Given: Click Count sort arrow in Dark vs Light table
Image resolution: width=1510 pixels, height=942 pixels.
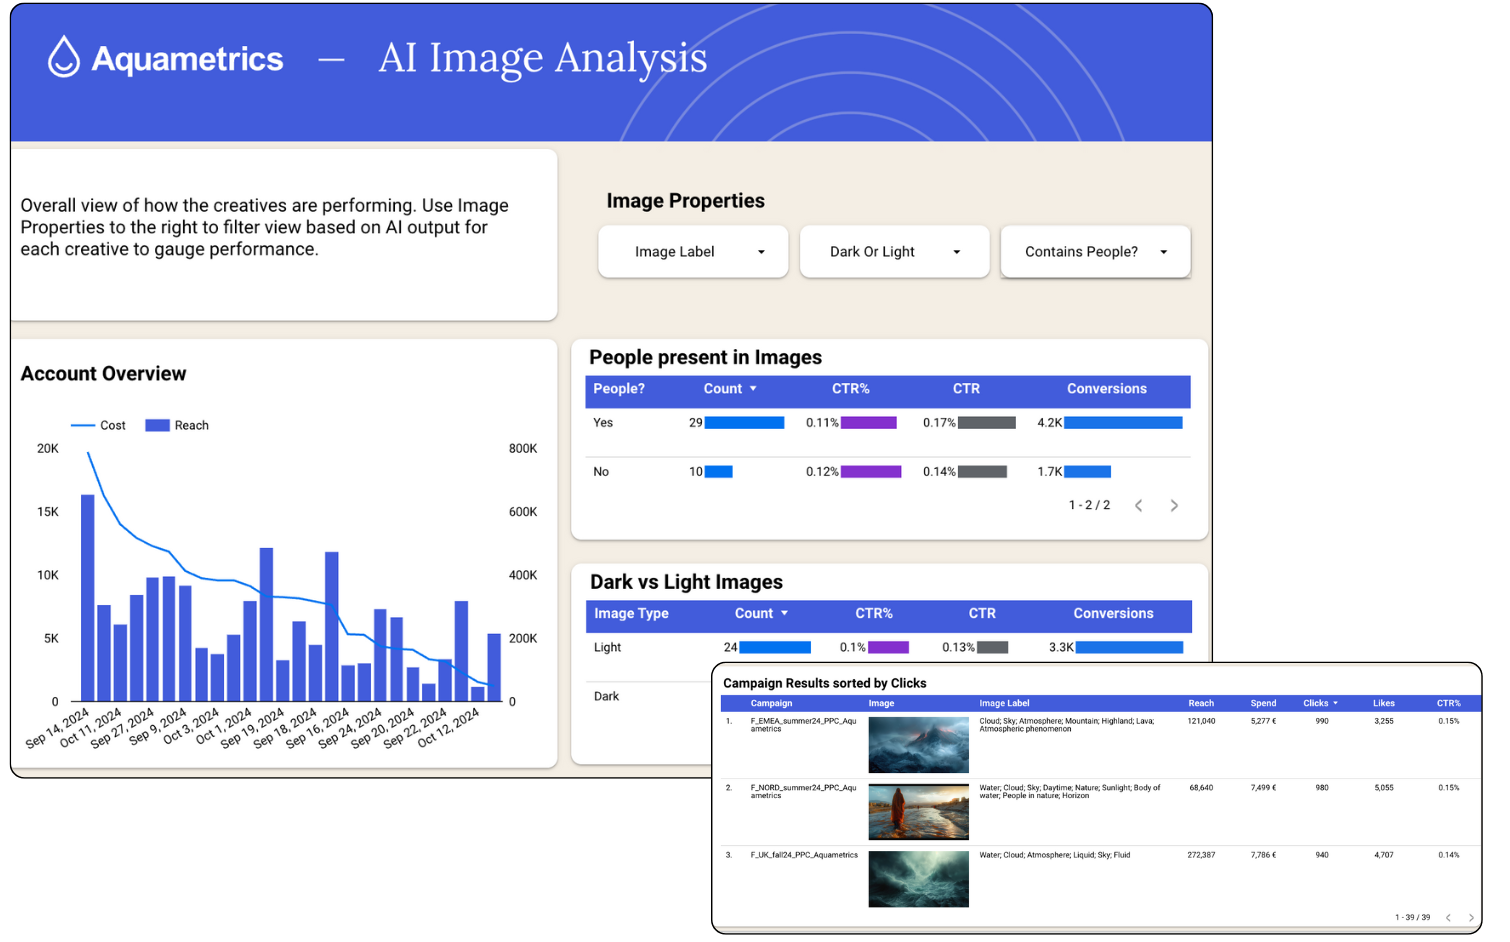Looking at the screenshot, I should [x=784, y=614].
